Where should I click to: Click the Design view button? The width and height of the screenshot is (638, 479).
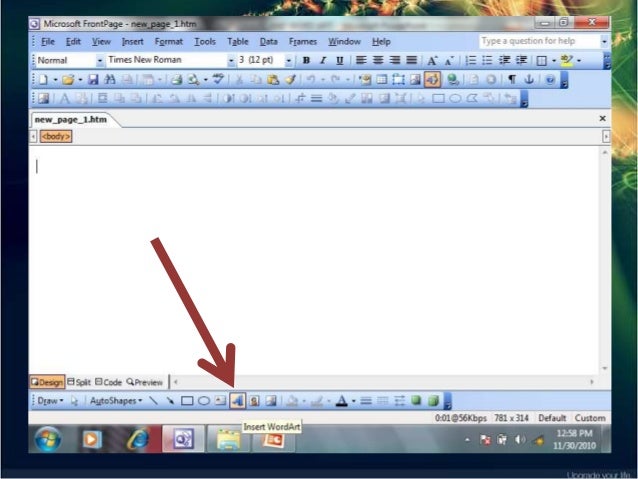(47, 382)
